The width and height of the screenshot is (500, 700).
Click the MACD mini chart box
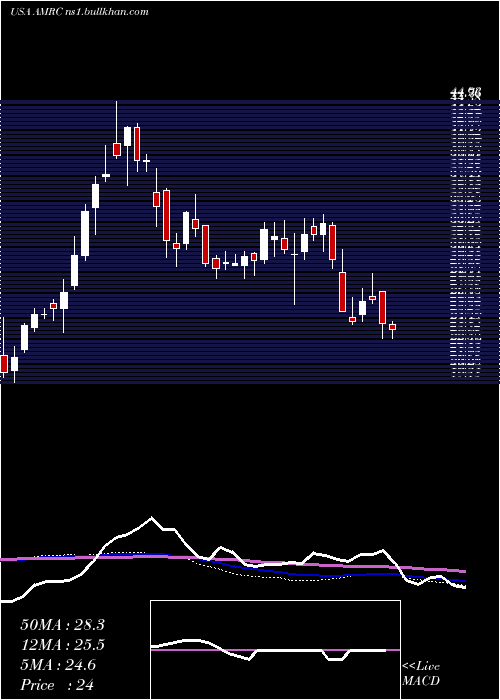(275, 650)
